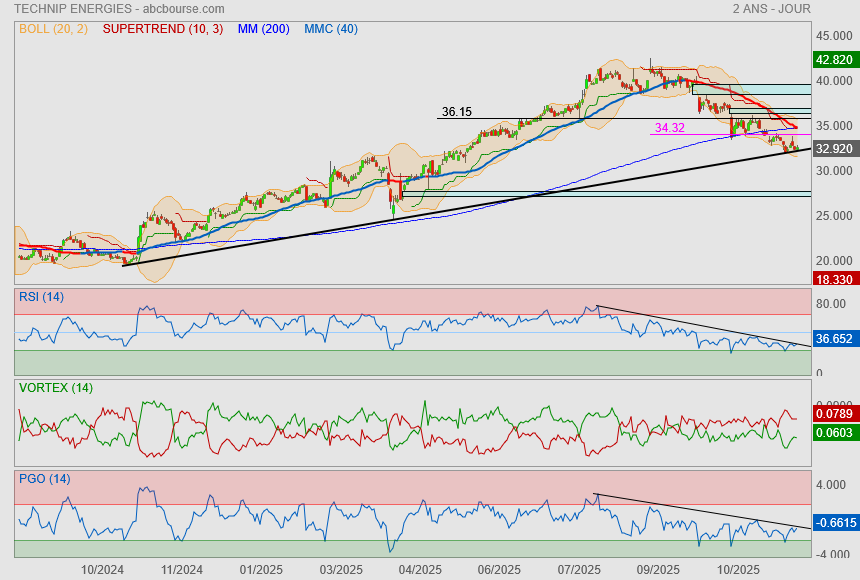Click the 10/2025 date on time axis

point(738,570)
